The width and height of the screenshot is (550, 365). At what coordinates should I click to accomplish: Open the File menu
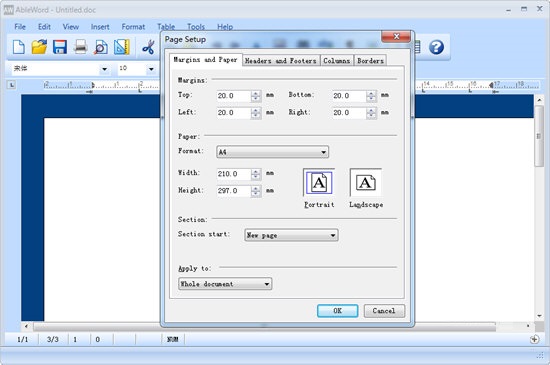point(20,27)
